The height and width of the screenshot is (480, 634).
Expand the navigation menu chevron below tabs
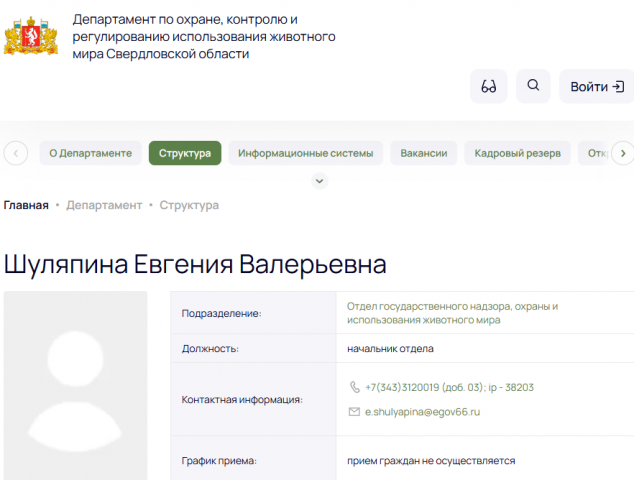pos(319,181)
